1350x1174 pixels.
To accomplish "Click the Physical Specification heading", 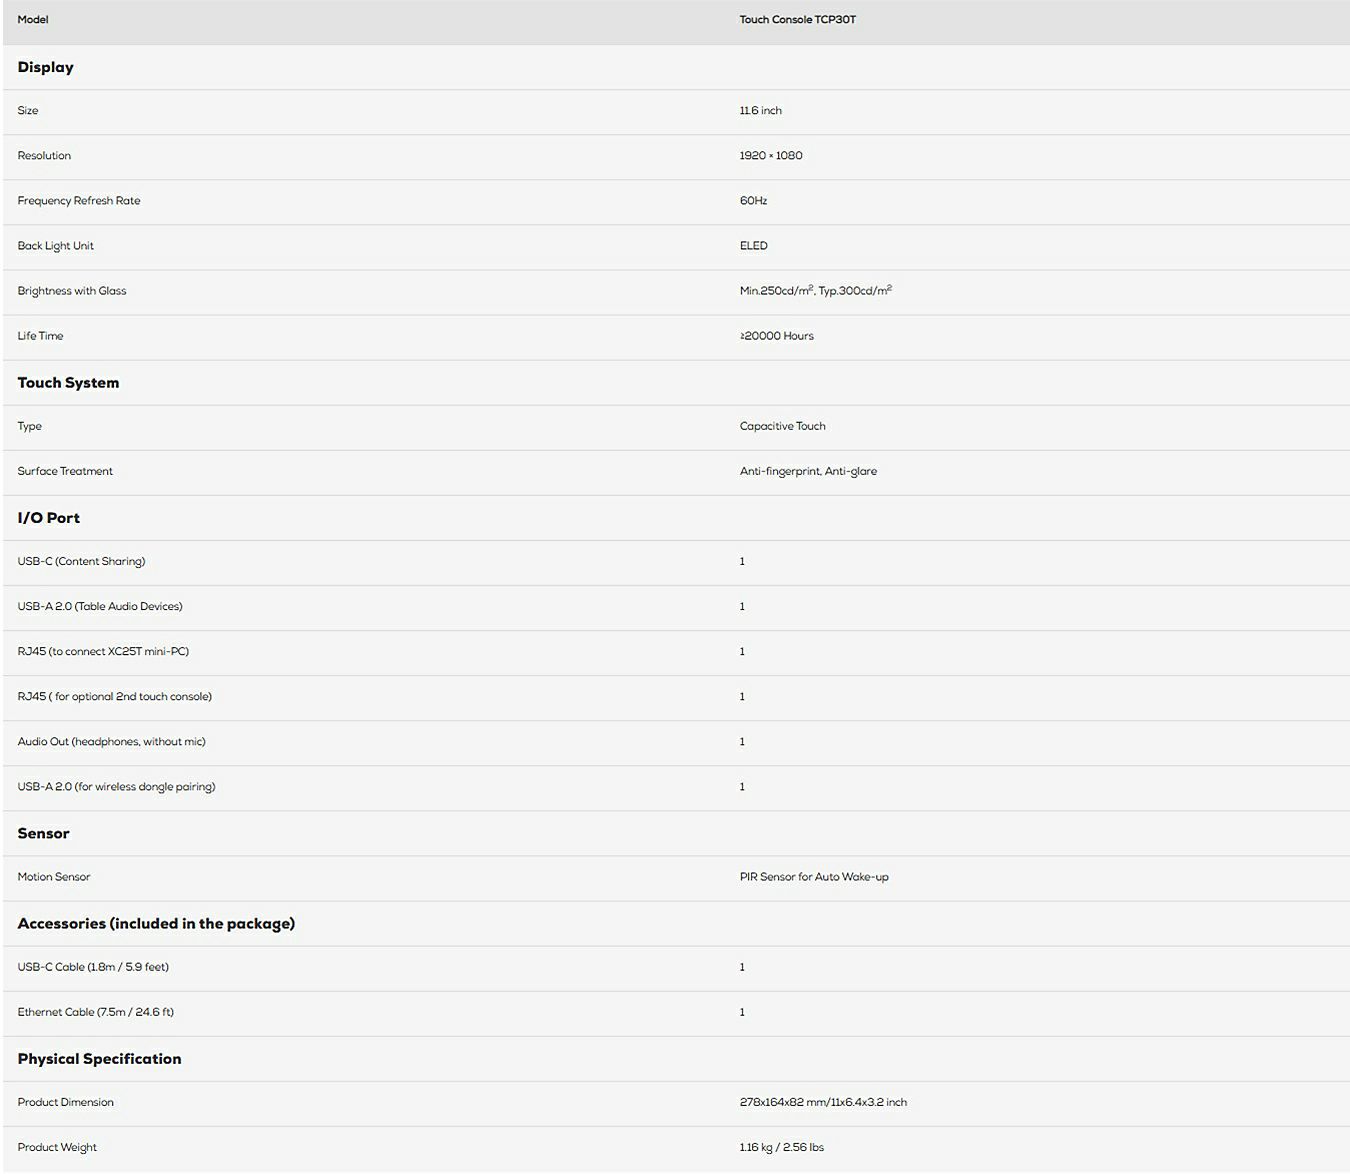I will [x=99, y=1059].
